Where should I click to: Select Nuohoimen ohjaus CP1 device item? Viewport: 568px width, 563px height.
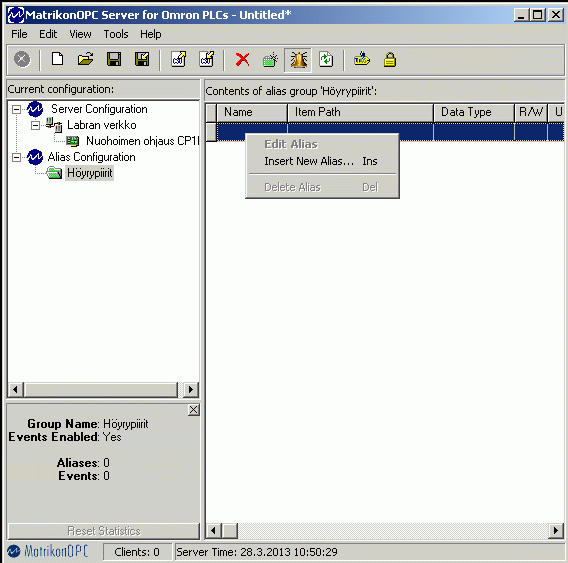(142, 141)
